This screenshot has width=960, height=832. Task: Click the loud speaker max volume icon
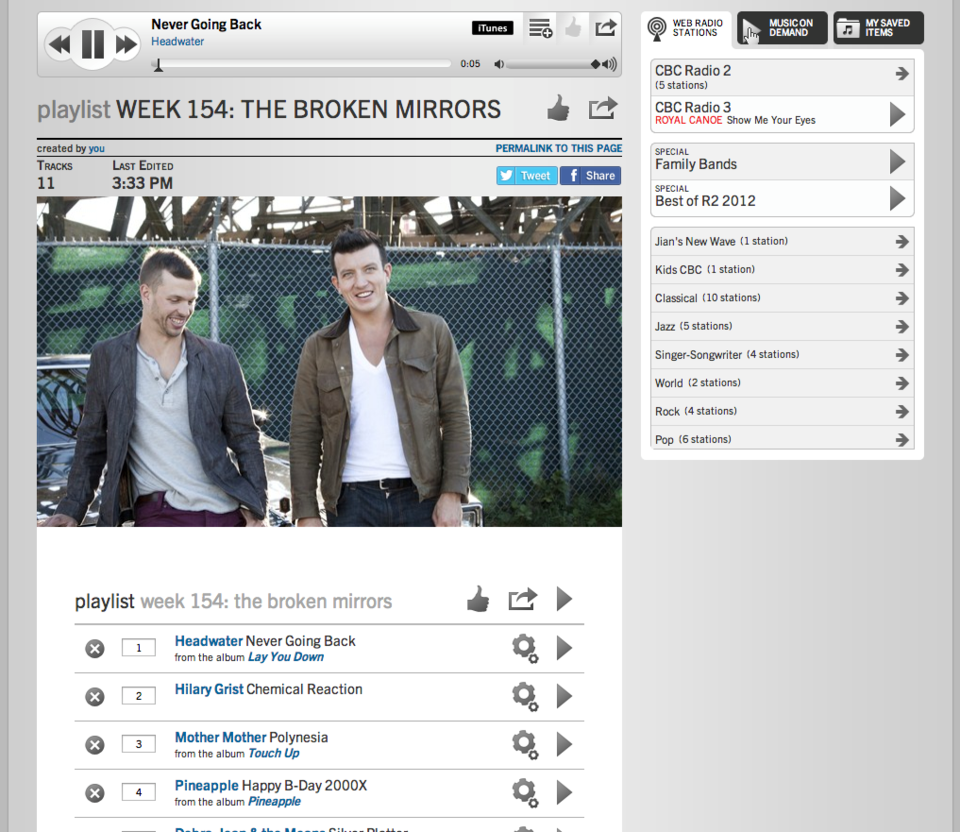pyautogui.click(x=609, y=64)
